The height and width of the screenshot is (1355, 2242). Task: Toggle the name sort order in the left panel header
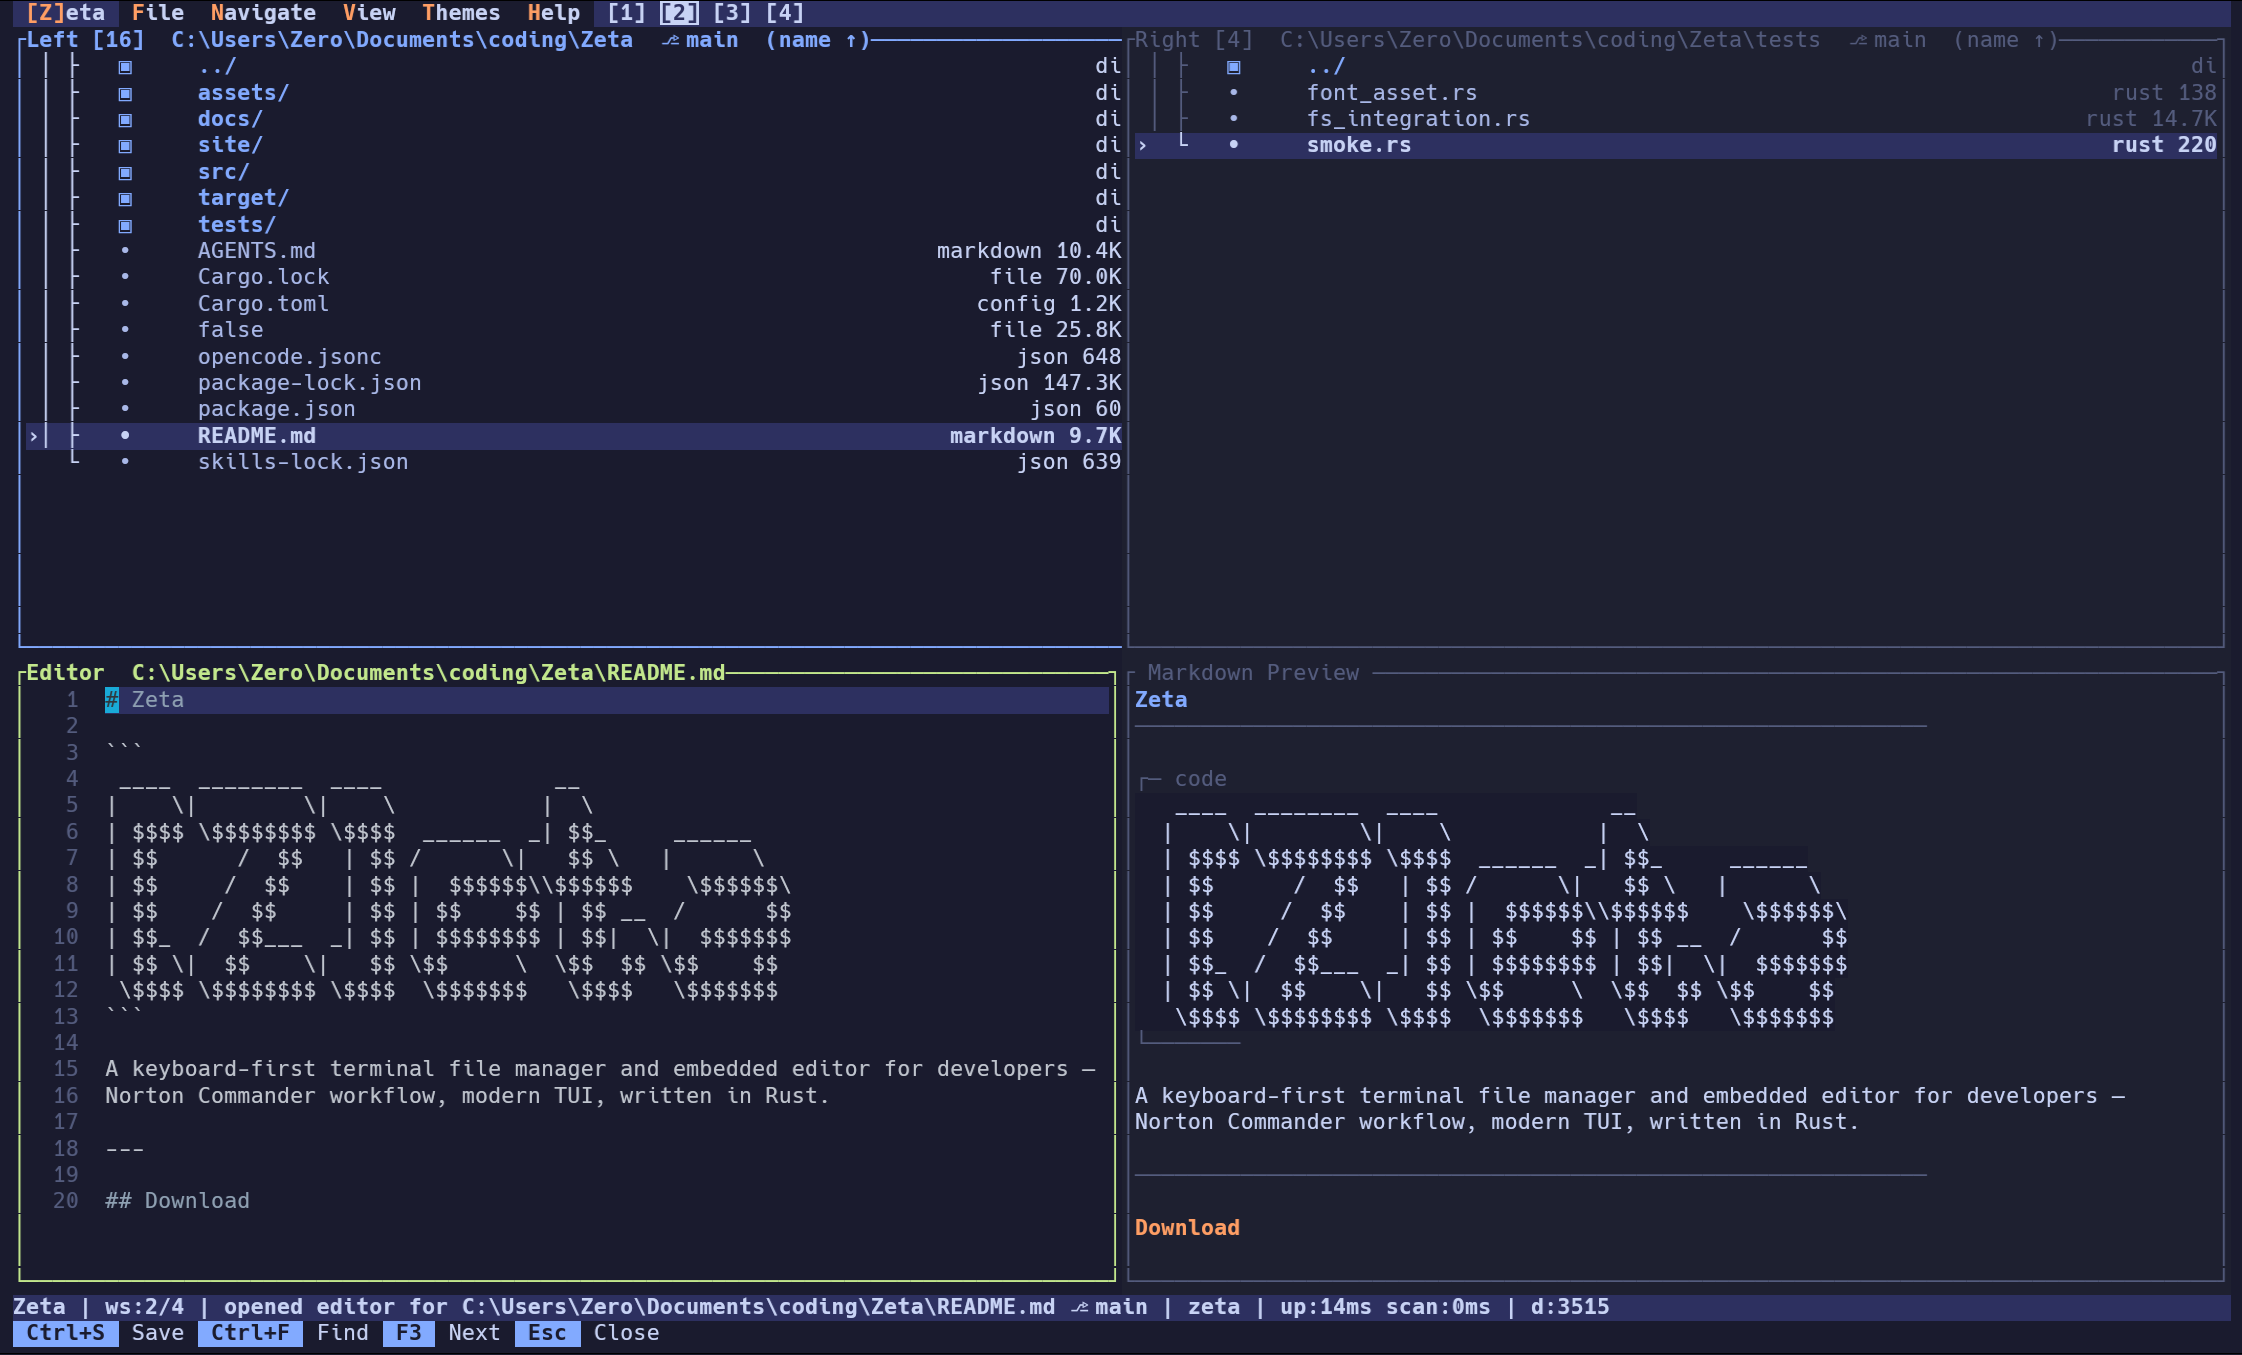(818, 40)
